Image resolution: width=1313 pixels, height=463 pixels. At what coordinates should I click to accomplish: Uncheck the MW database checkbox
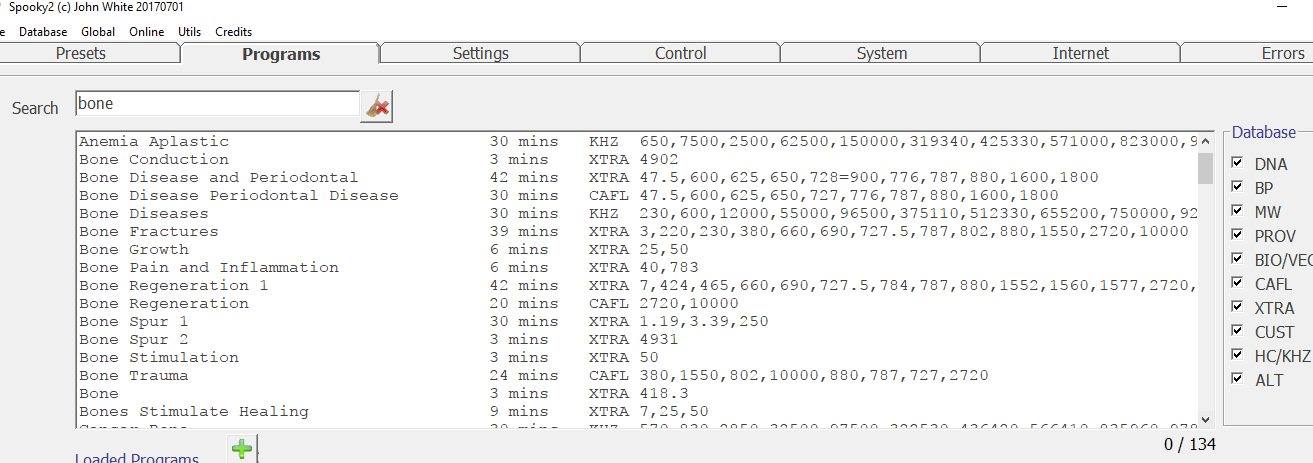1237,211
